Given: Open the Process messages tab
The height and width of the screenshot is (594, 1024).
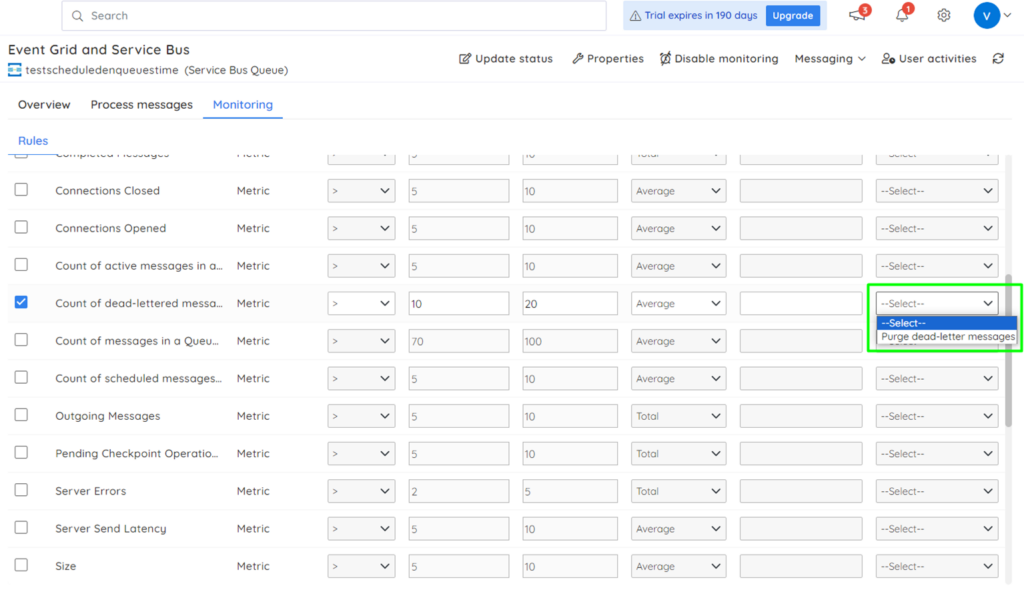Looking at the screenshot, I should pyautogui.click(x=141, y=104).
